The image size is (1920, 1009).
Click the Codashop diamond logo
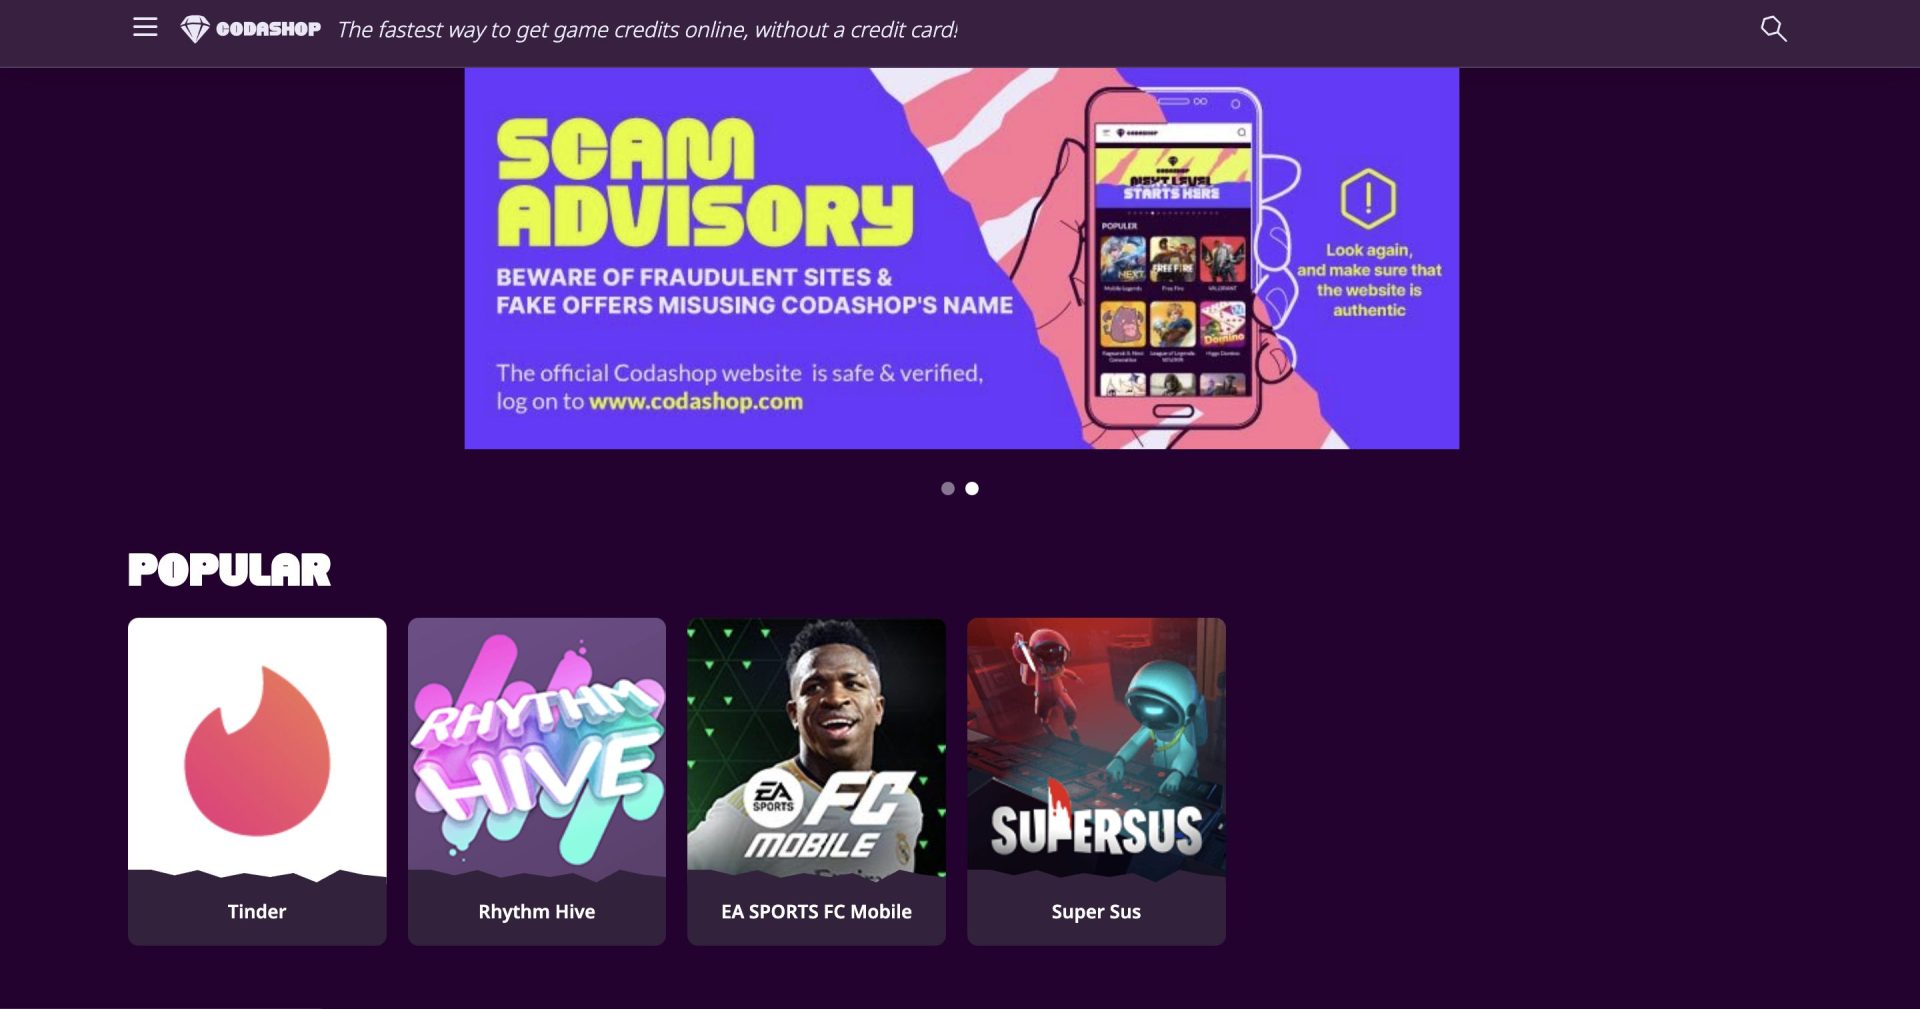(x=194, y=29)
